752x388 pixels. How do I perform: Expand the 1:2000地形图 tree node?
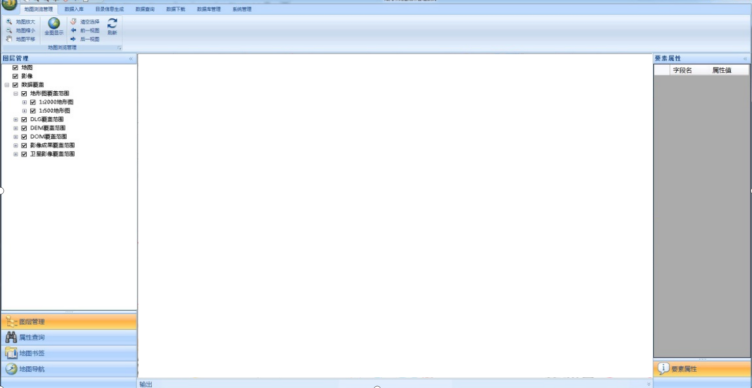(x=24, y=102)
